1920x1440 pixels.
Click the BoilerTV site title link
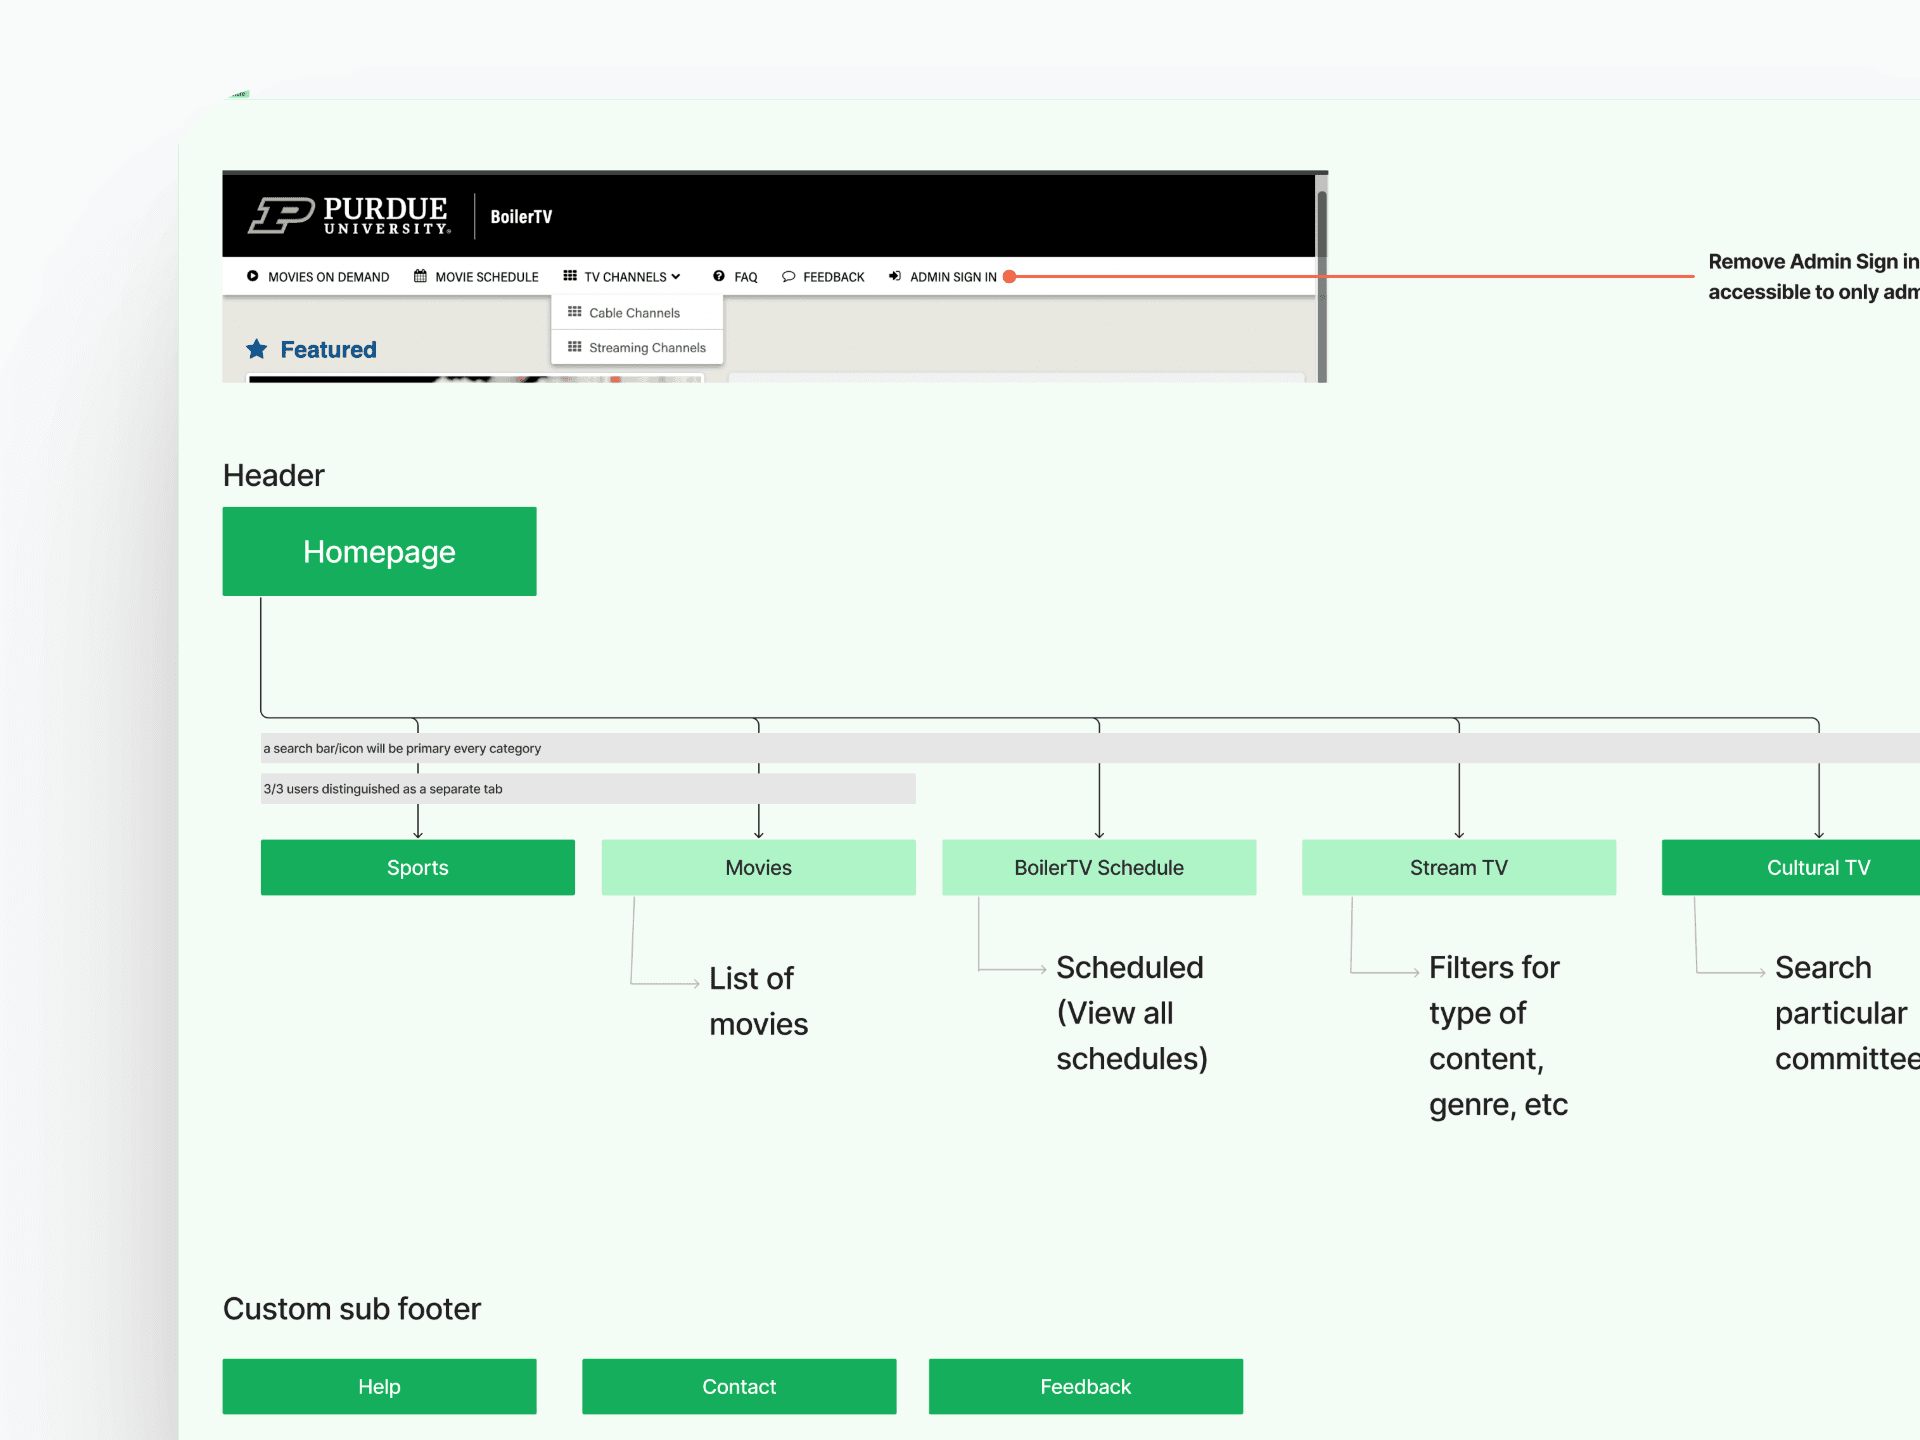(521, 217)
